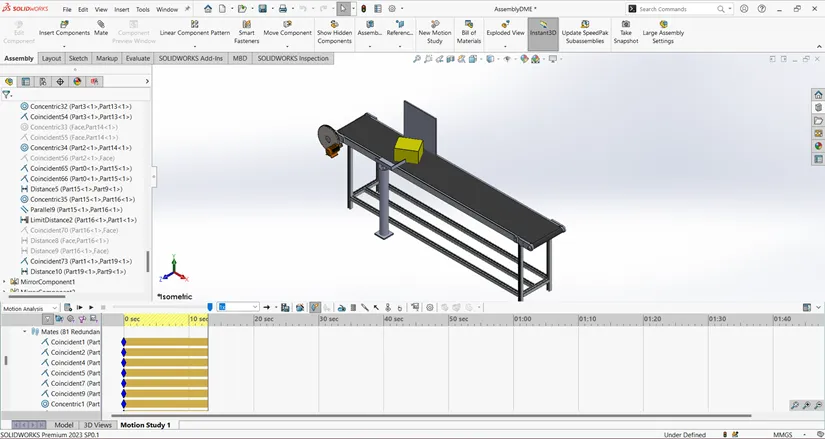Open the Insert menu

122,9
